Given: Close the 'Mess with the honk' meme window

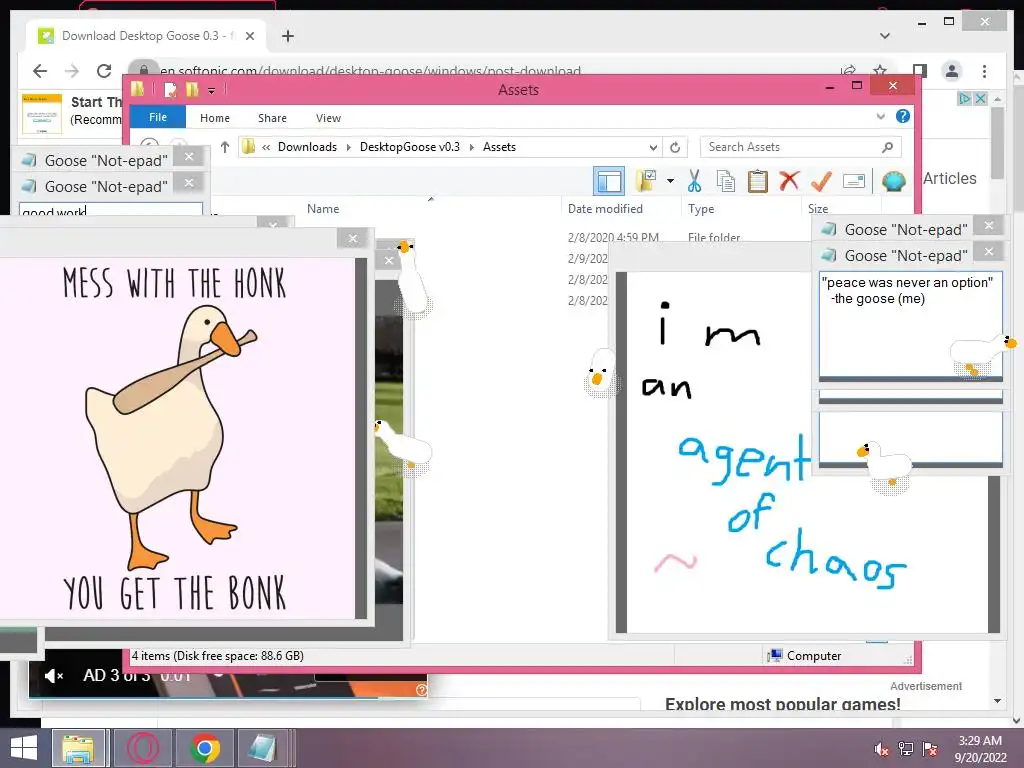Looking at the screenshot, I should 353,238.
